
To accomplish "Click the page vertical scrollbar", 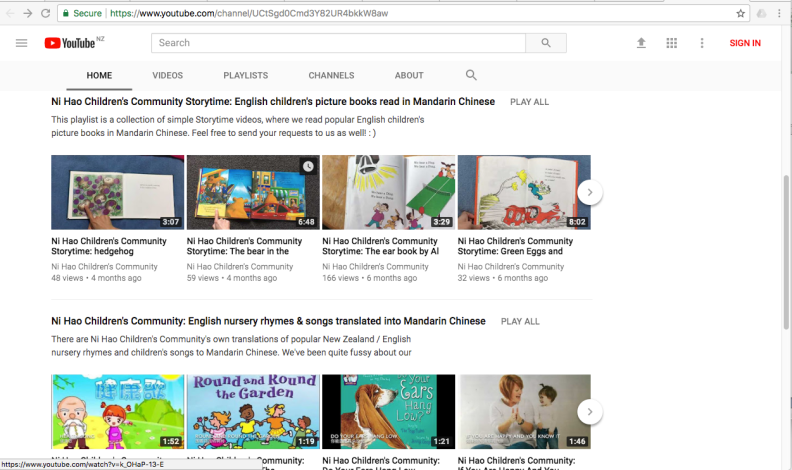I will (x=786, y=252).
